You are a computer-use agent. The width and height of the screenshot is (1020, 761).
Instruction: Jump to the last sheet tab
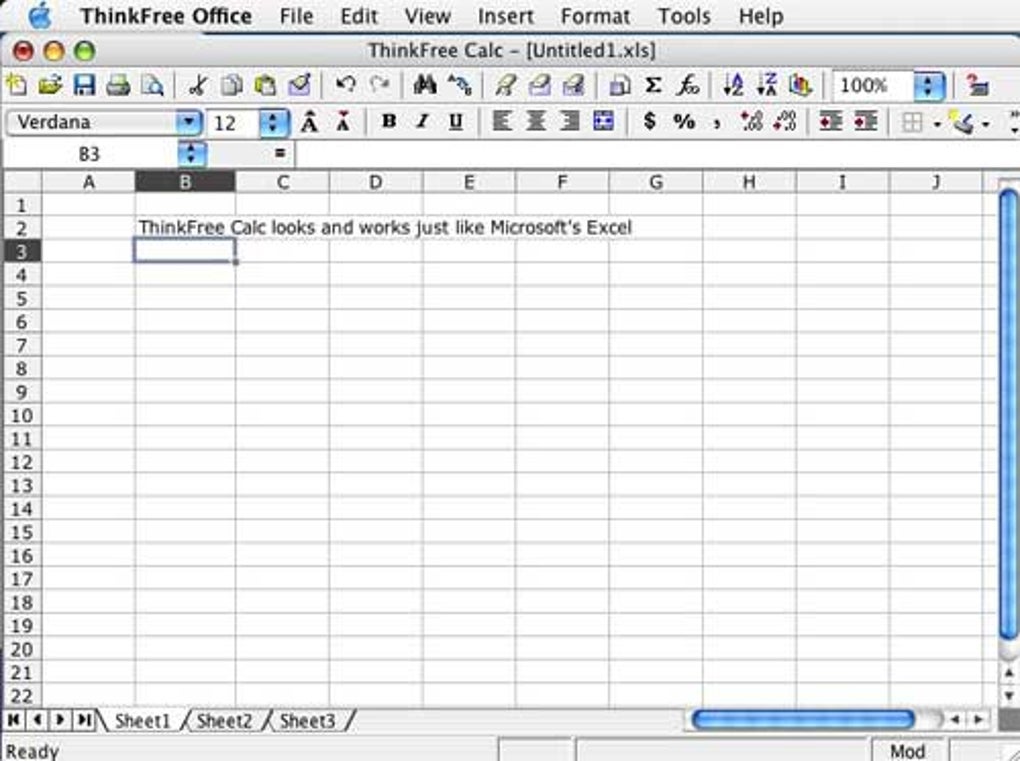point(84,719)
